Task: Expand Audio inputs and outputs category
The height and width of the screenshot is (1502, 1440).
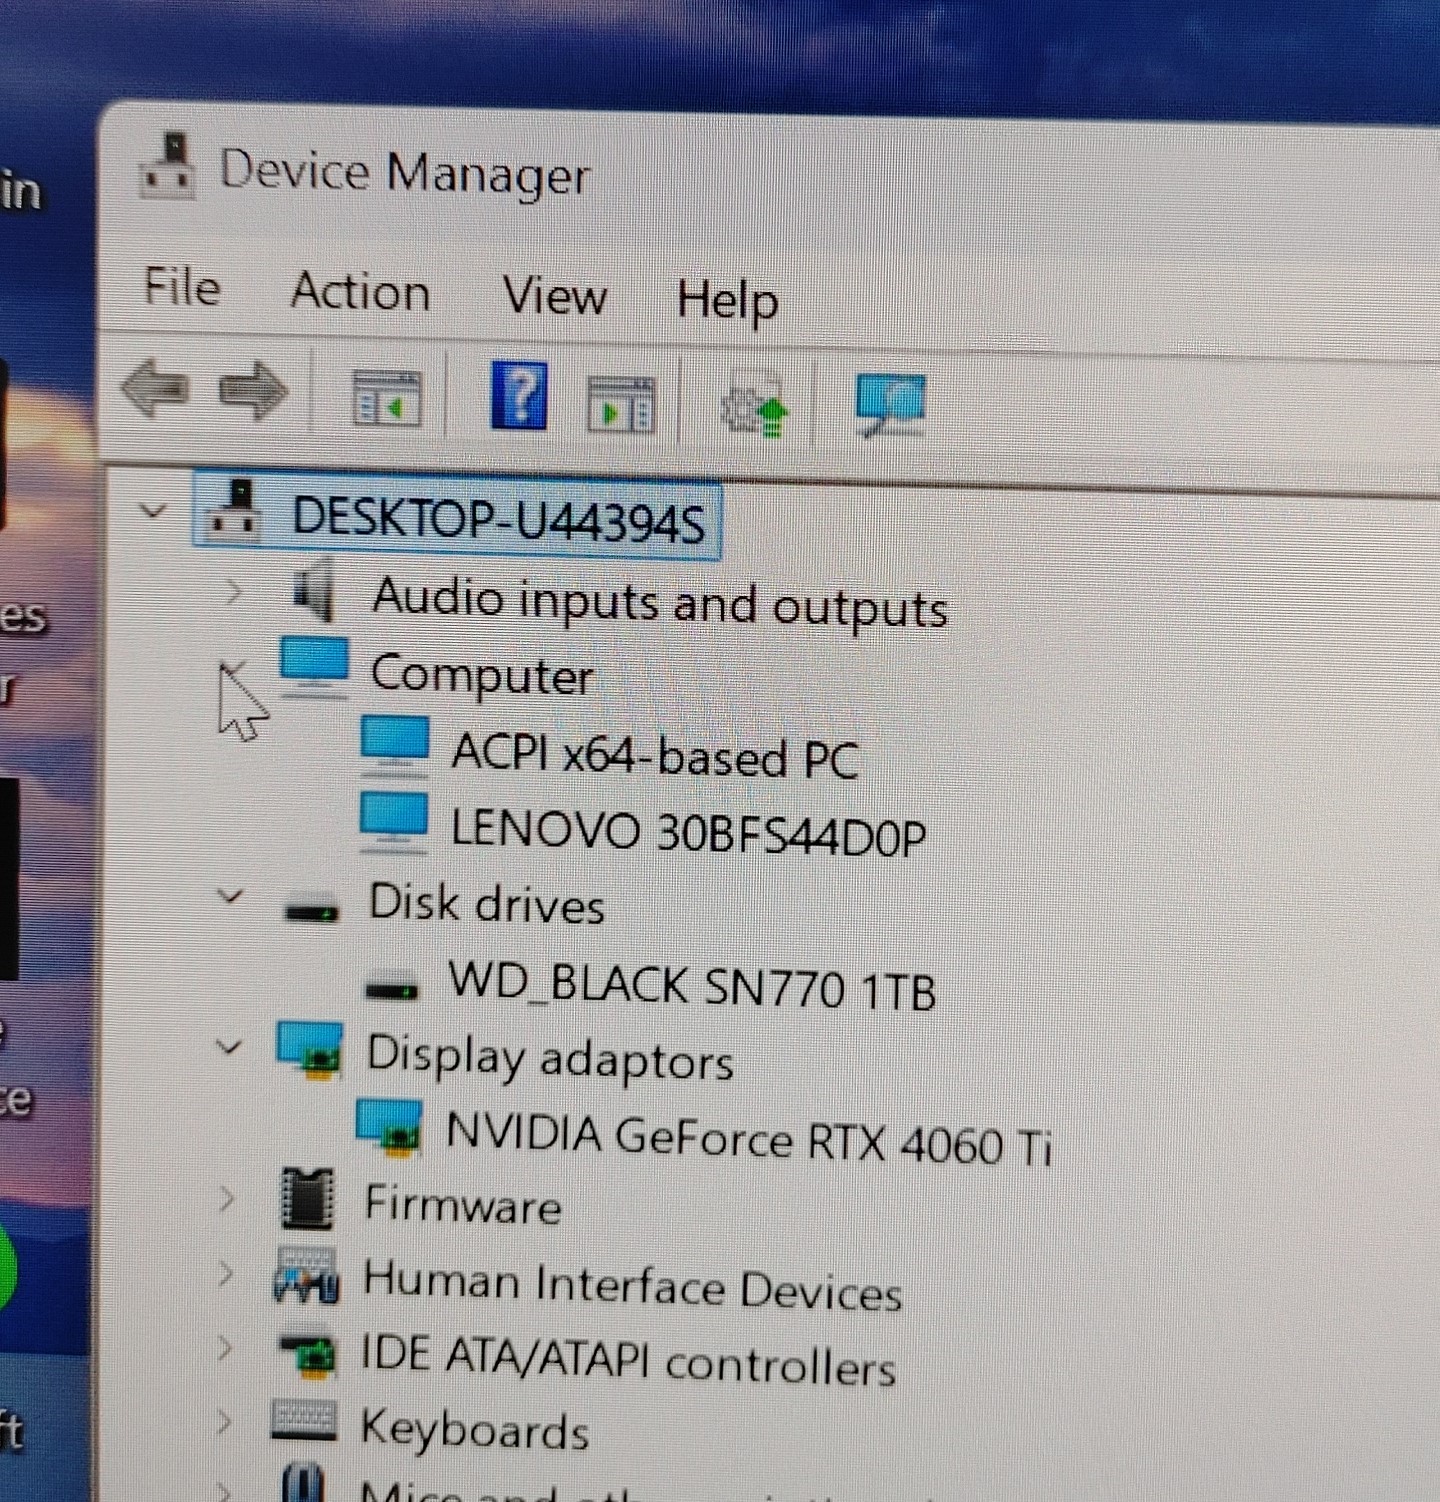Action: 233,592
